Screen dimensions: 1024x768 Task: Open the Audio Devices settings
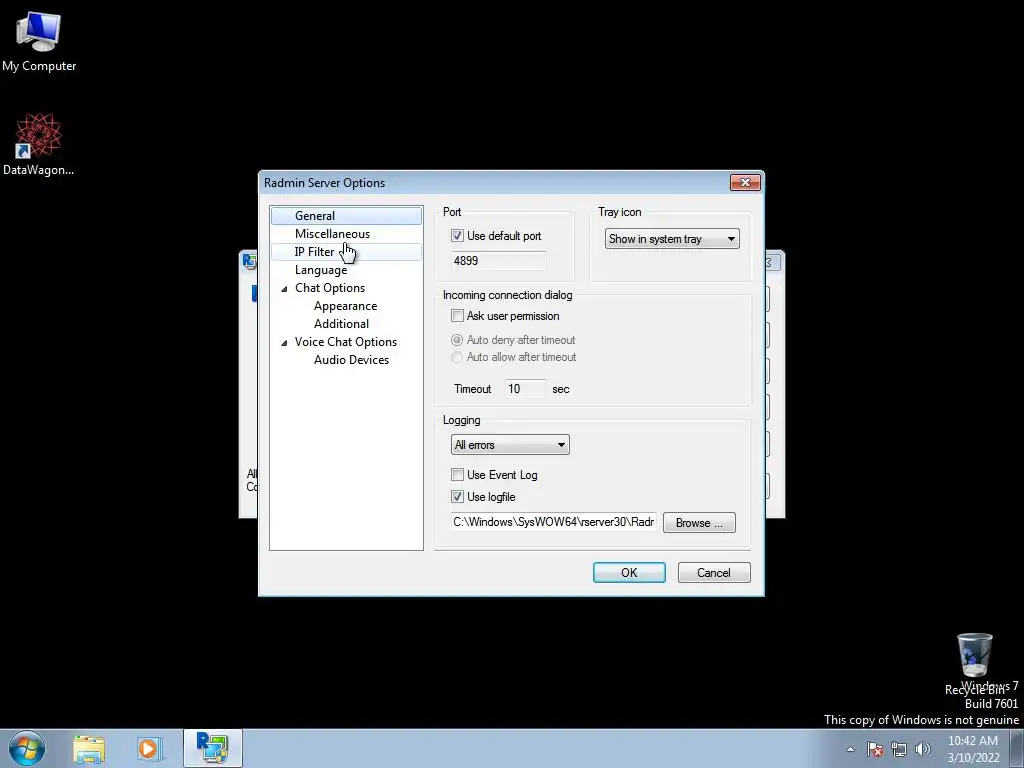[x=351, y=360]
